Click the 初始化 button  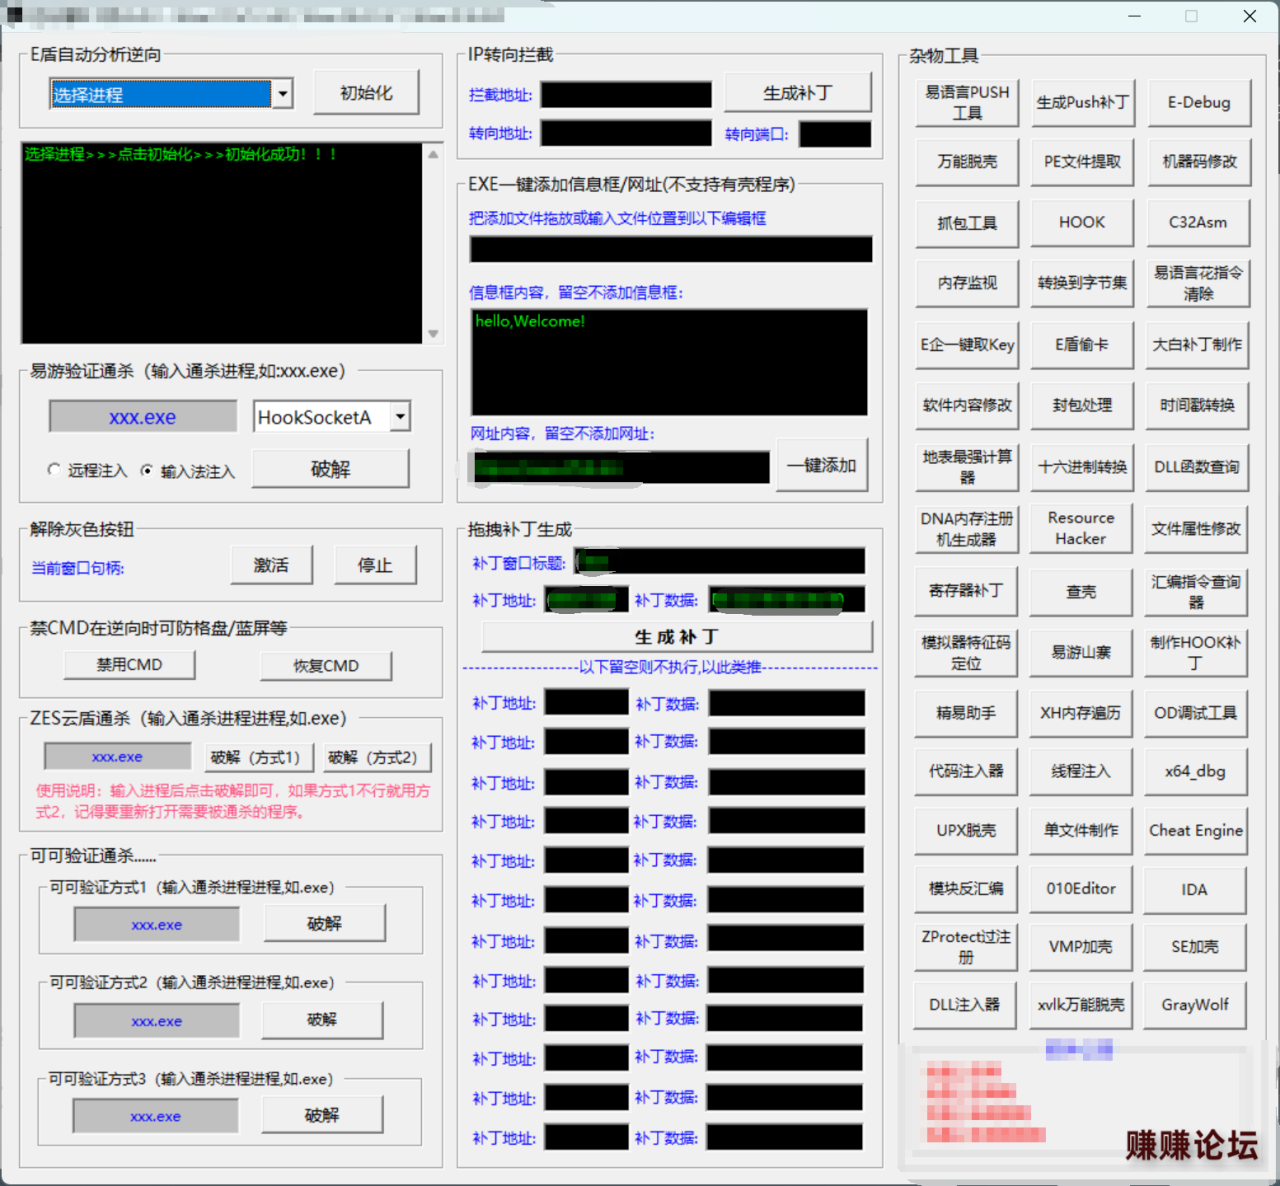click(x=366, y=93)
